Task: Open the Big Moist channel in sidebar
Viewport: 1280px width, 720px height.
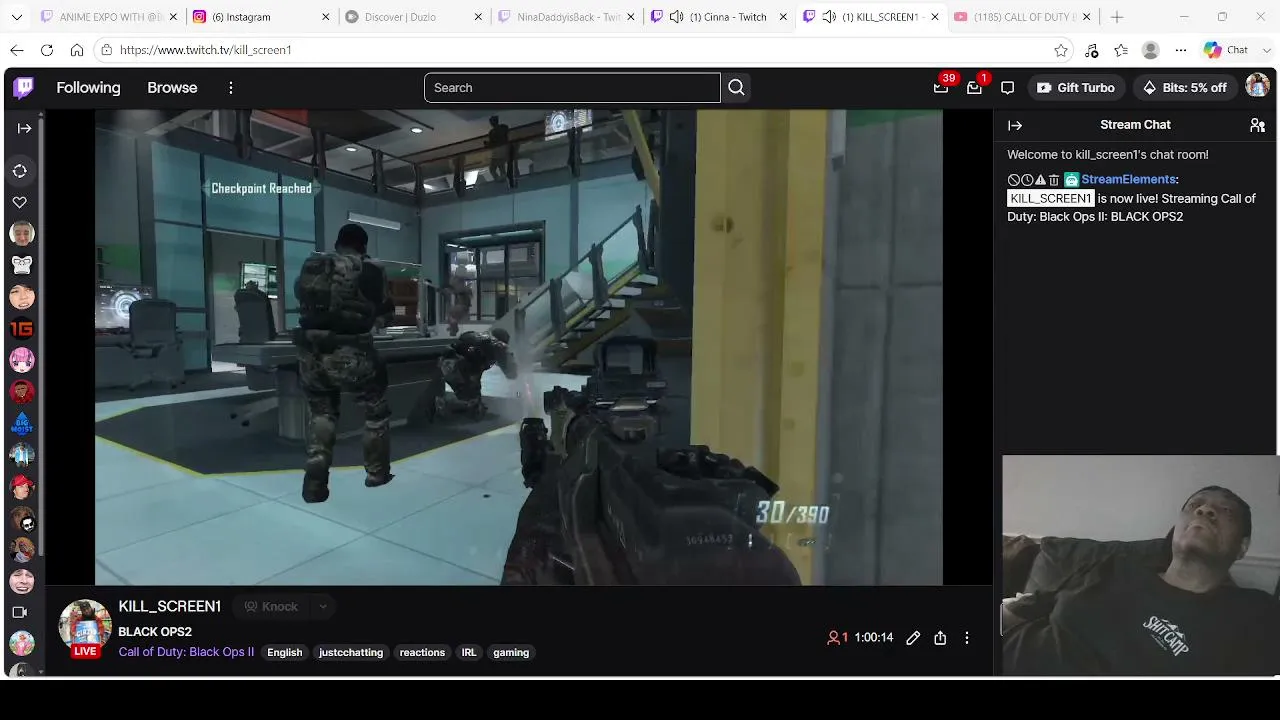Action: [21, 423]
